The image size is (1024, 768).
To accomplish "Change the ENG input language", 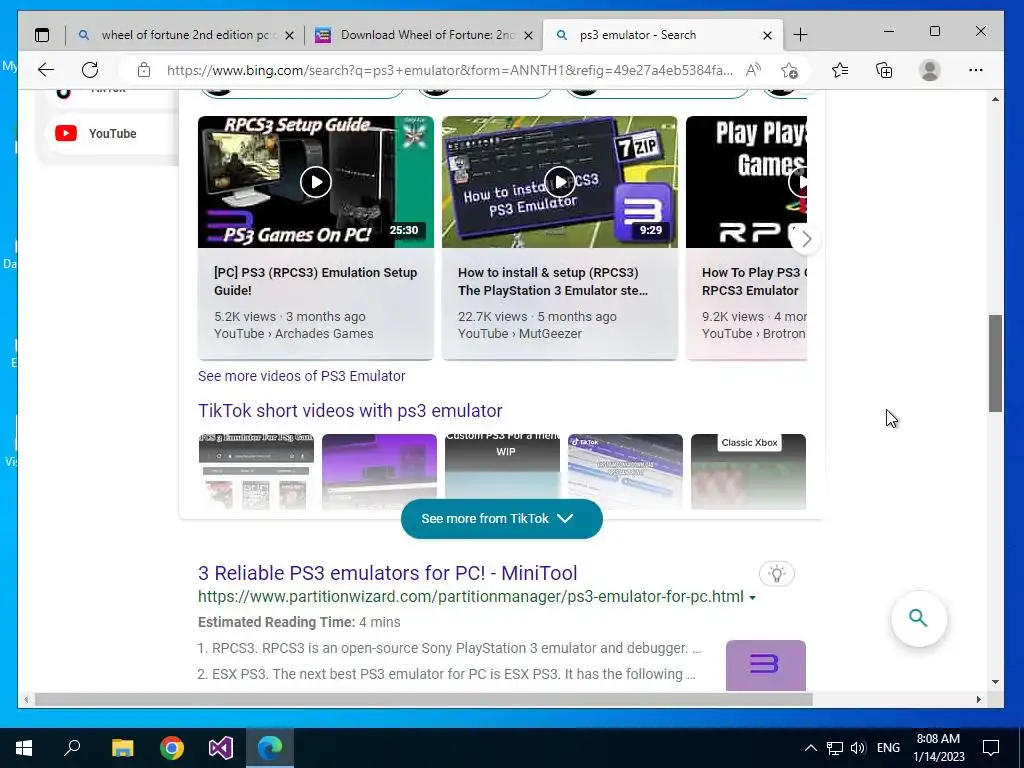I will coord(888,748).
